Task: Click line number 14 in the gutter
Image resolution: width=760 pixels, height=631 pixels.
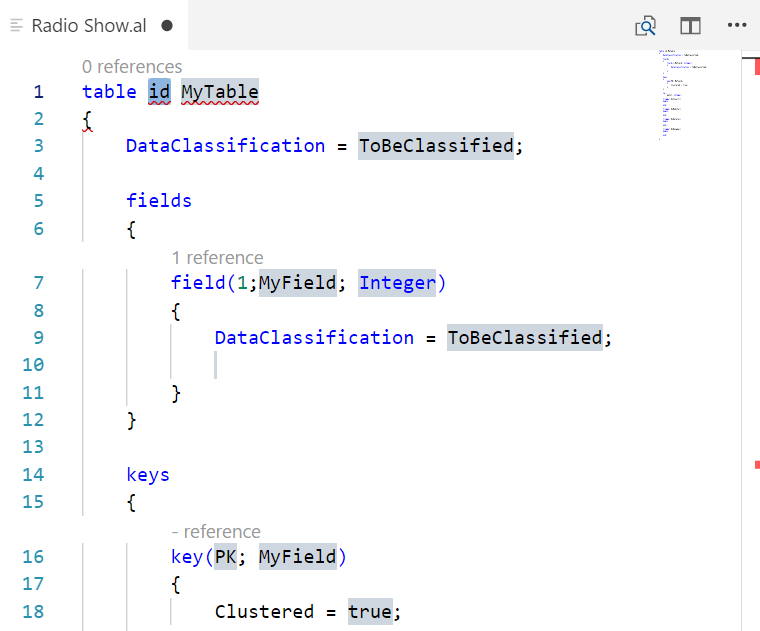Action: [33, 475]
